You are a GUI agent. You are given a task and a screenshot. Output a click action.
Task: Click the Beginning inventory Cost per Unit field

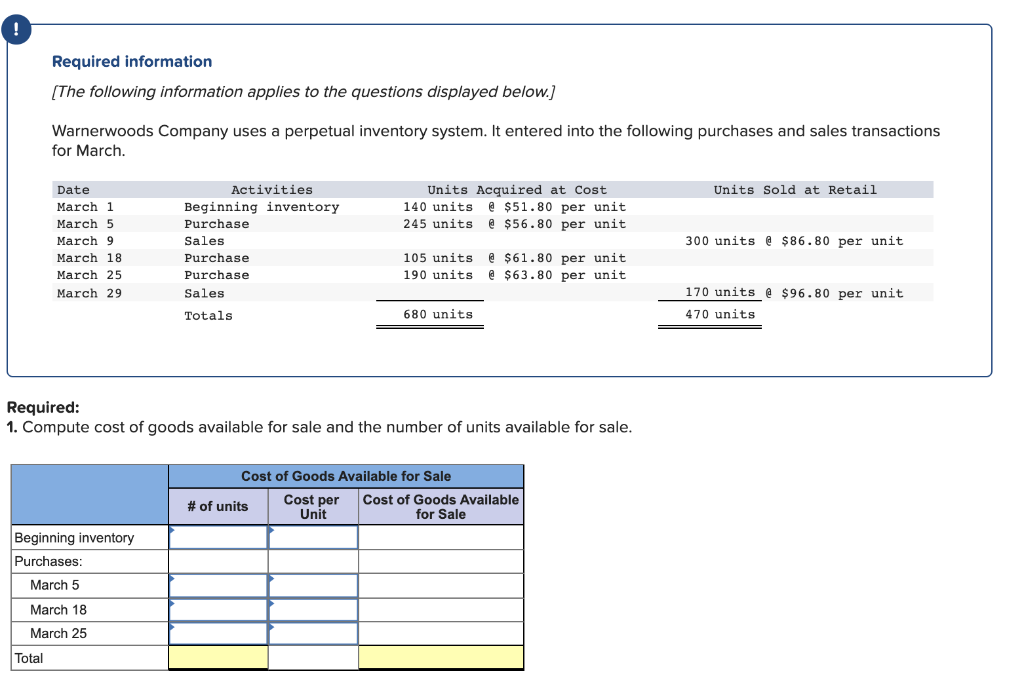[x=312, y=537]
